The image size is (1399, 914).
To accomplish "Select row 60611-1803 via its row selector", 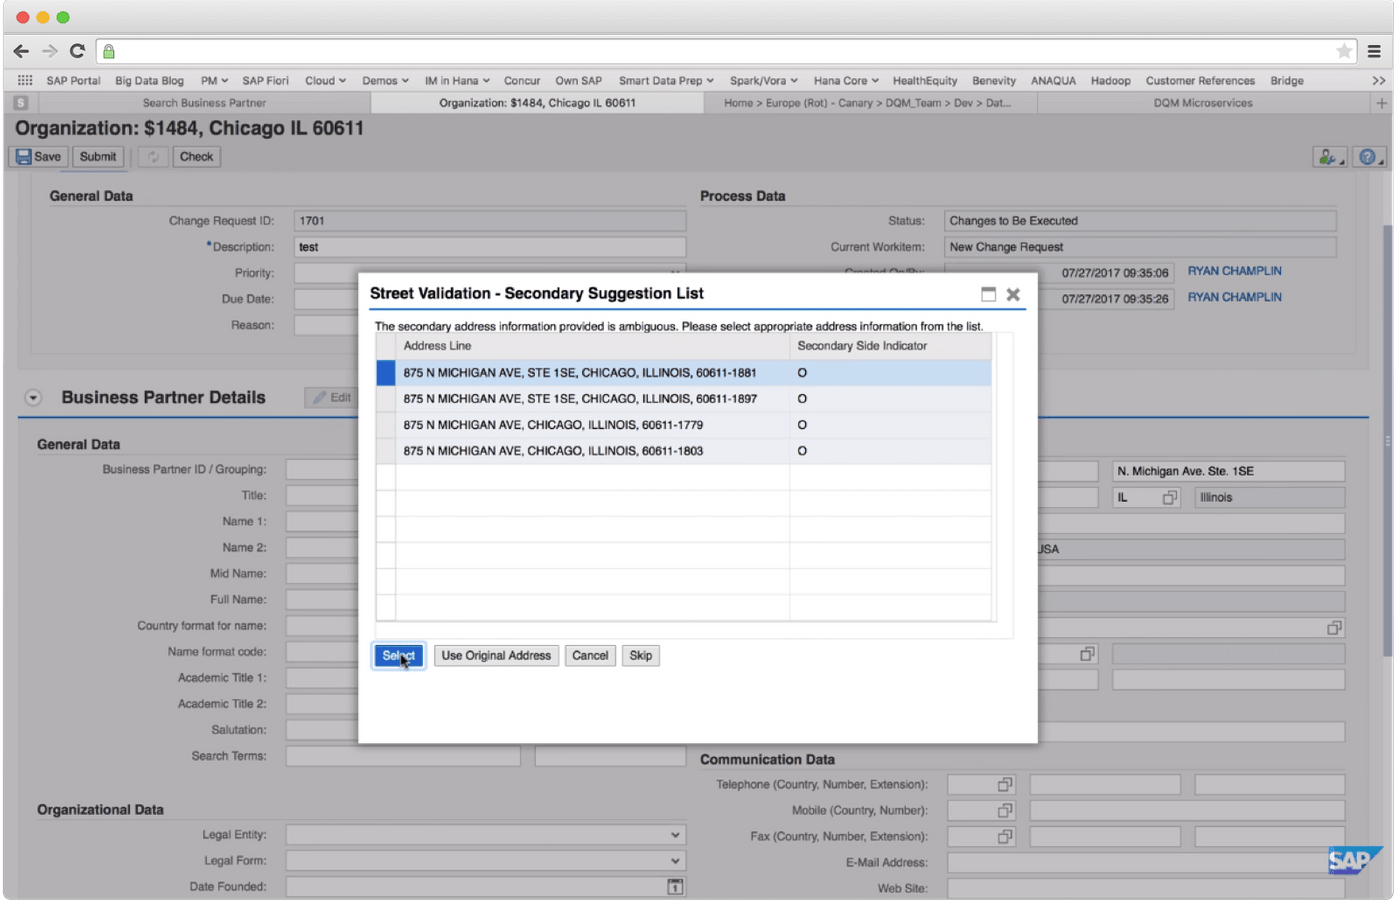I will pyautogui.click(x=386, y=451).
